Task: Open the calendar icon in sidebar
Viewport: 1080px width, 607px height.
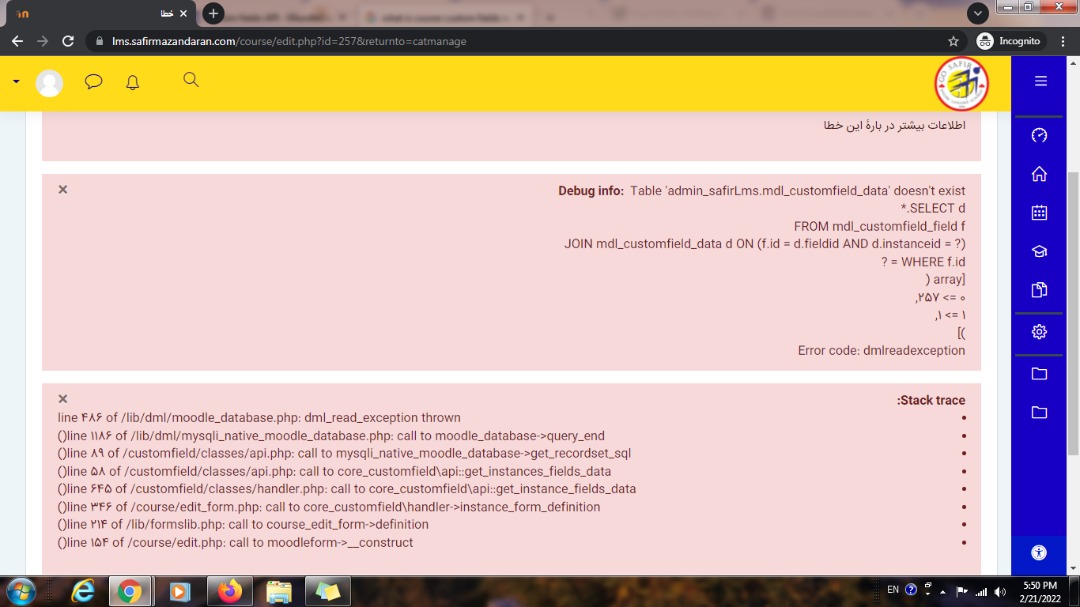Action: point(1039,213)
